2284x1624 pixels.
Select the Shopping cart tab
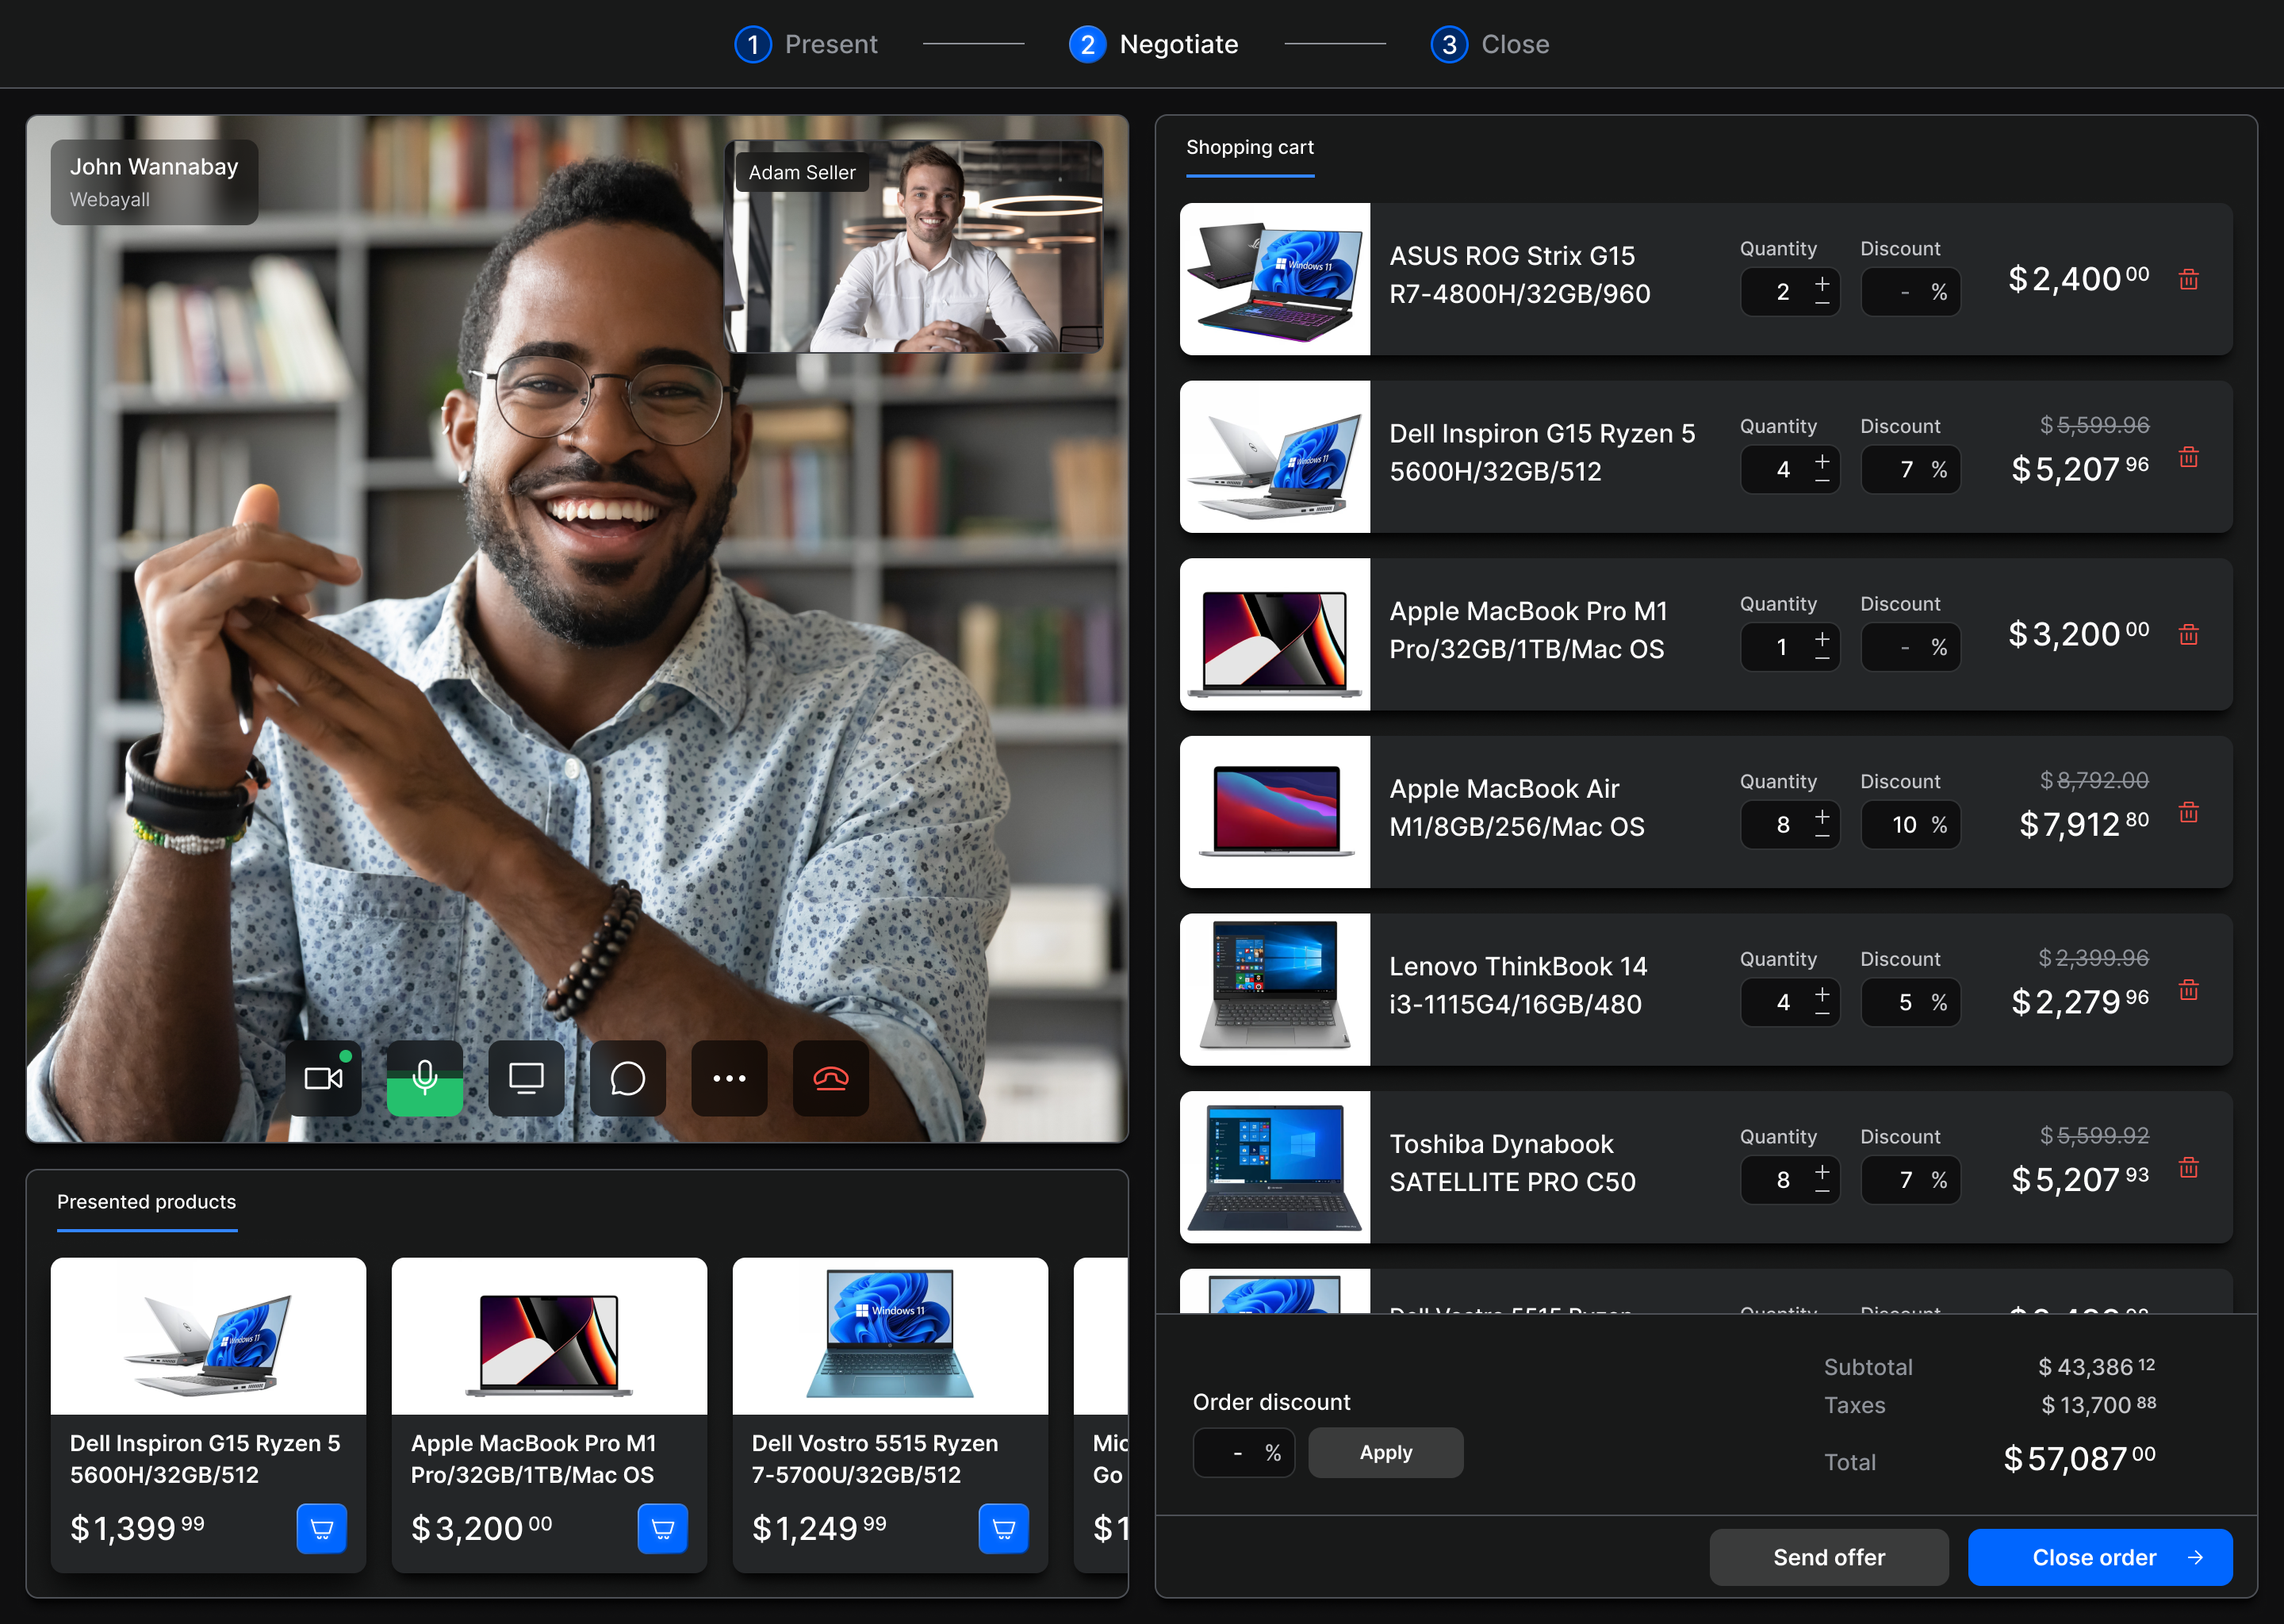click(x=1250, y=147)
